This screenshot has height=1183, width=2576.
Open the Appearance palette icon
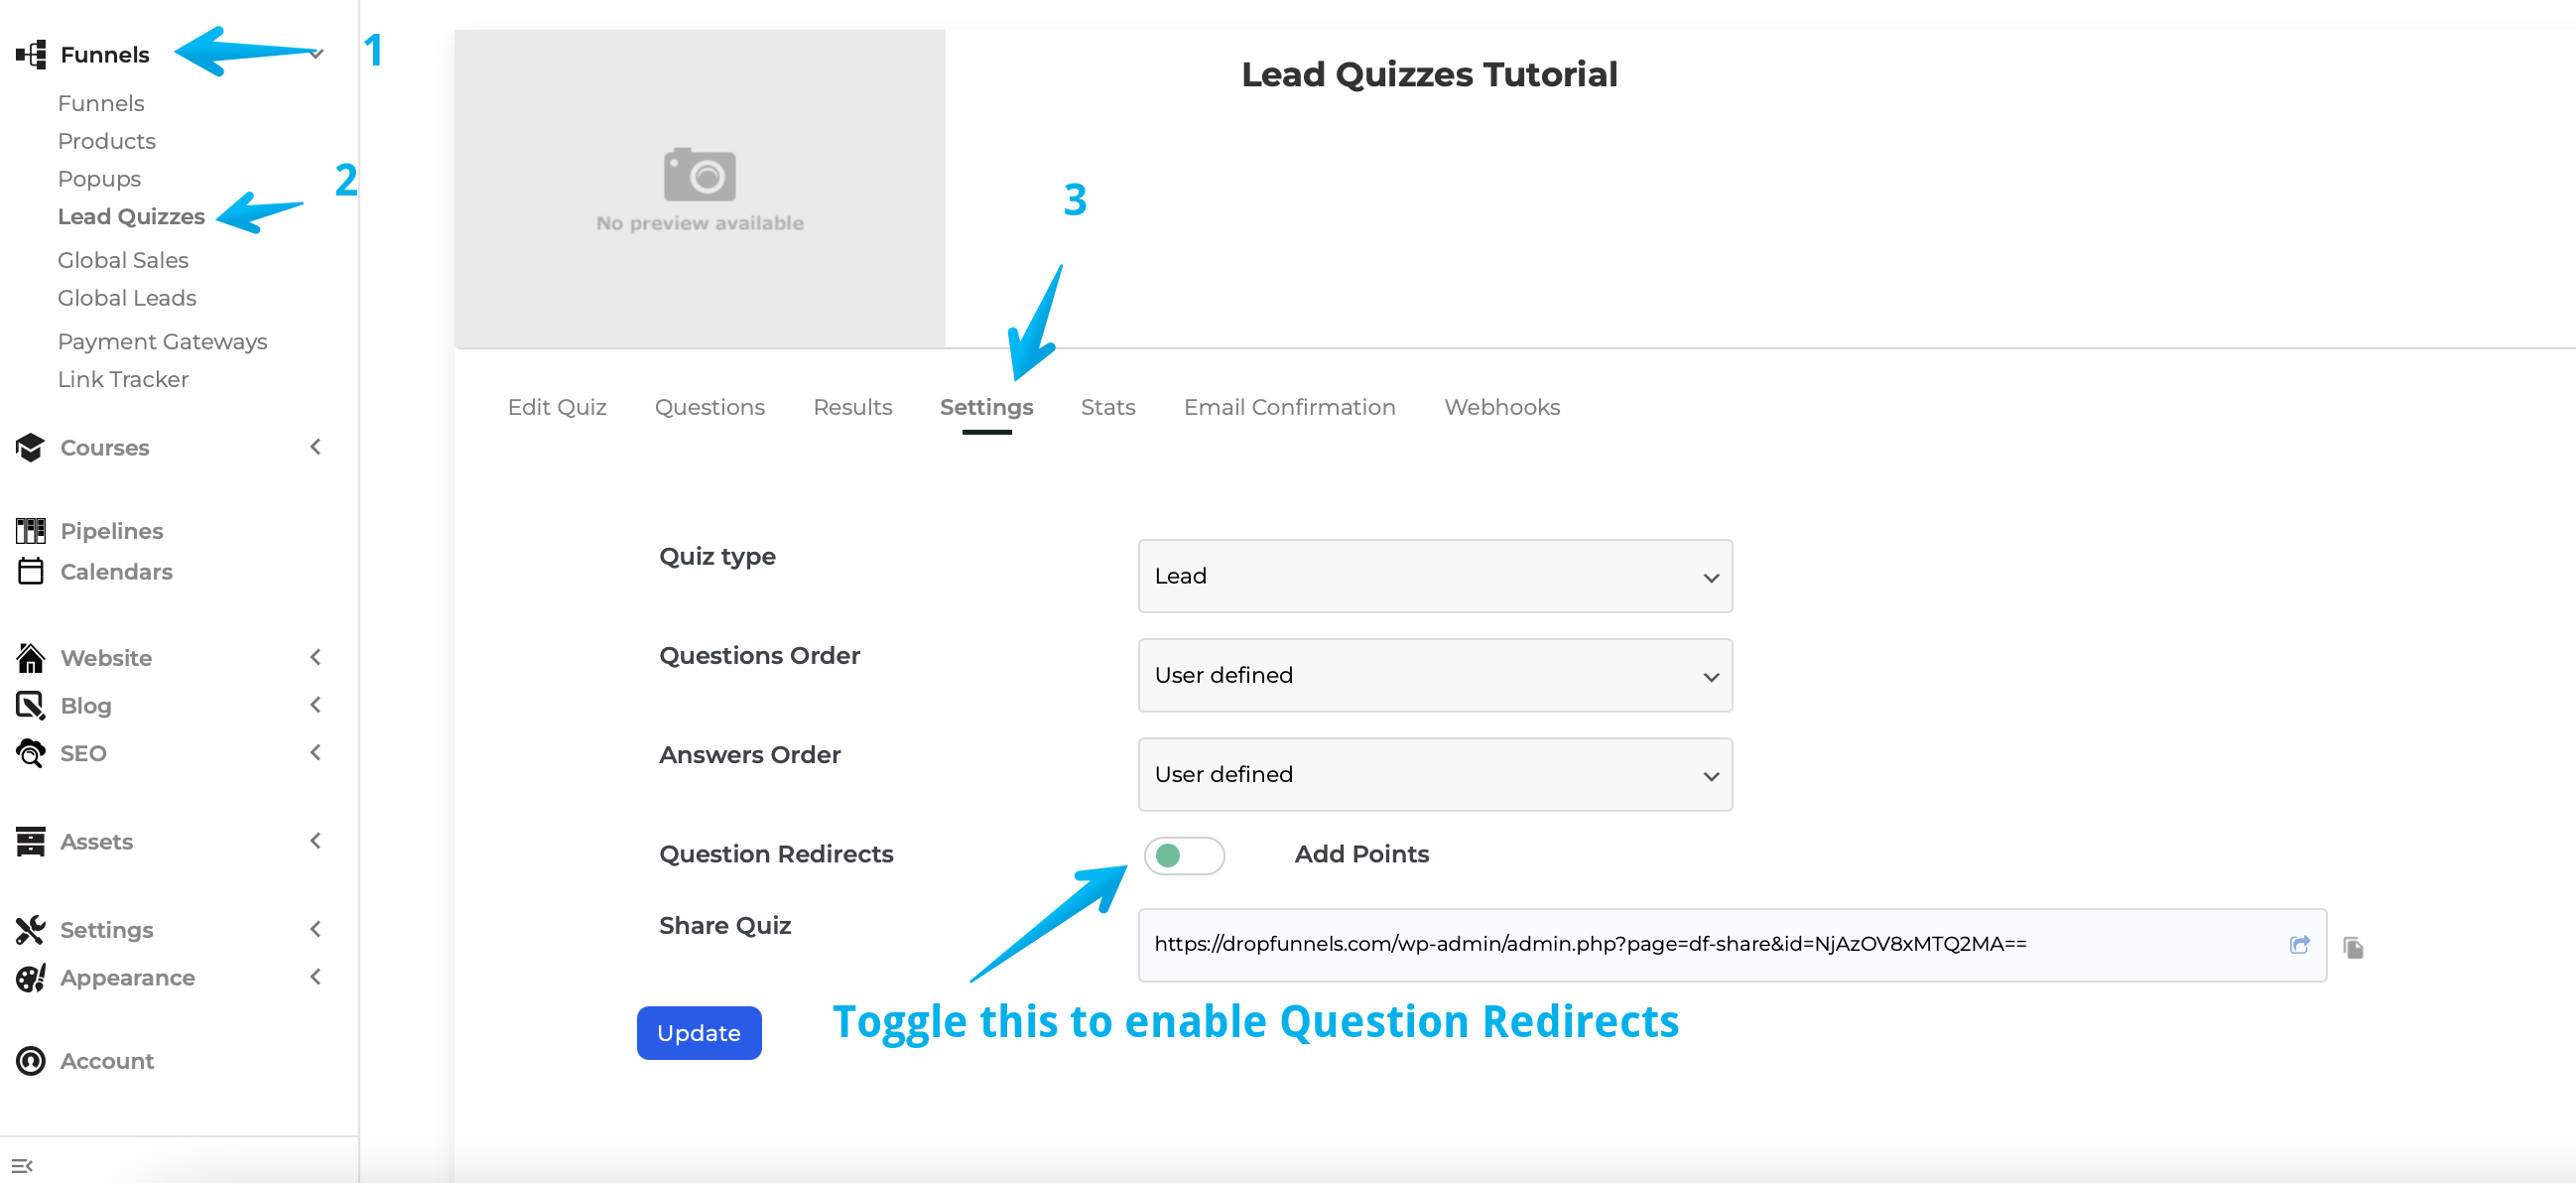click(30, 978)
